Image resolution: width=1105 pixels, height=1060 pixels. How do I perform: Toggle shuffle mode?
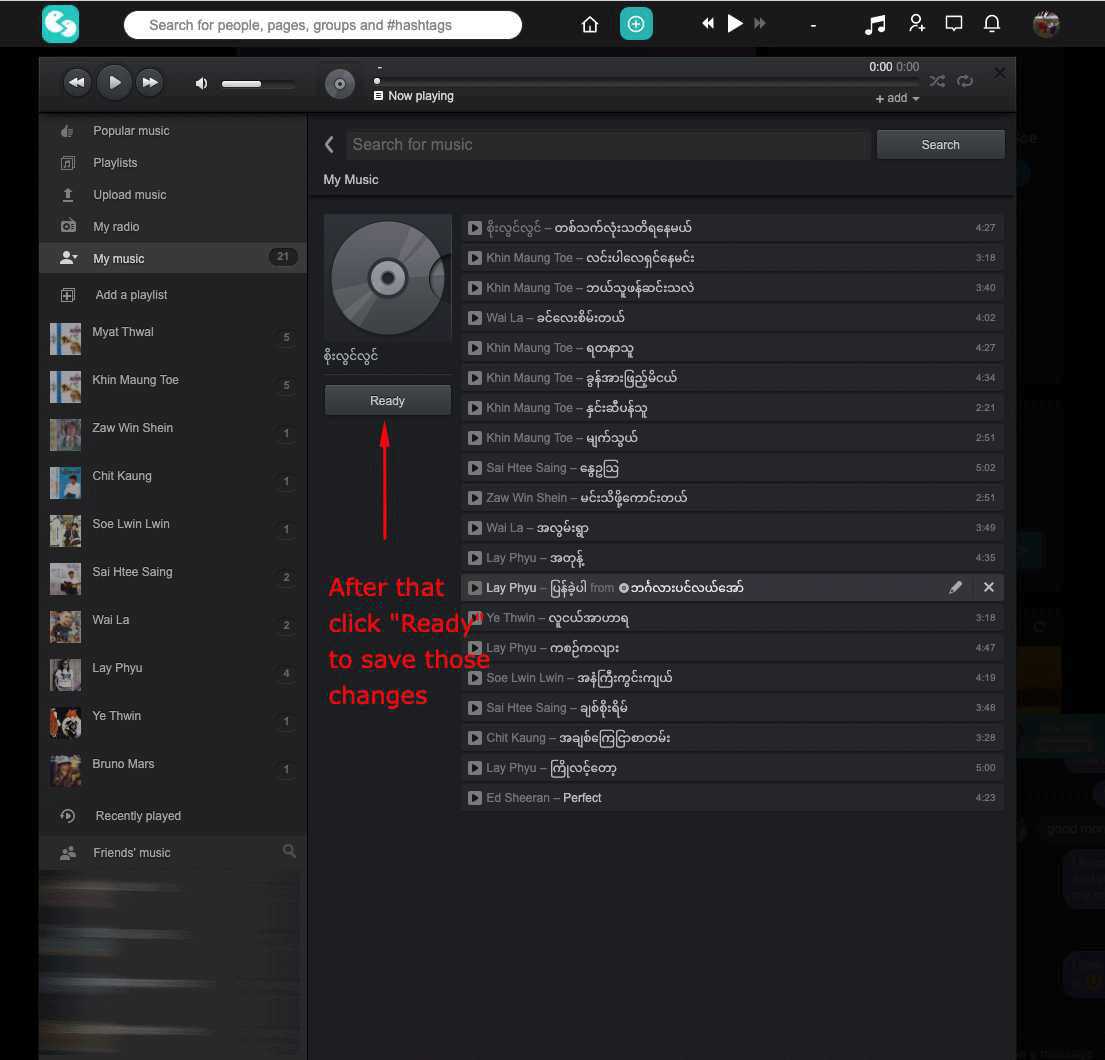click(937, 81)
